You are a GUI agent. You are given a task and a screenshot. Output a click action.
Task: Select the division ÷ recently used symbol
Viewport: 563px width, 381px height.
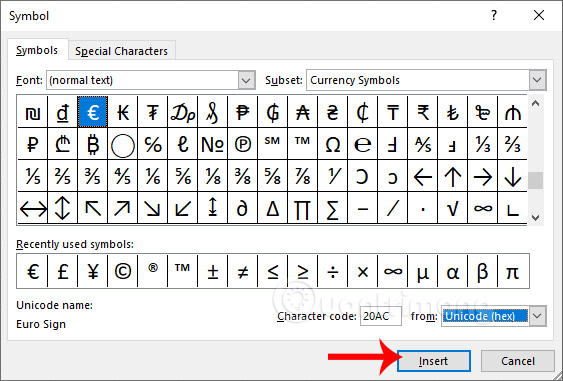tap(332, 271)
